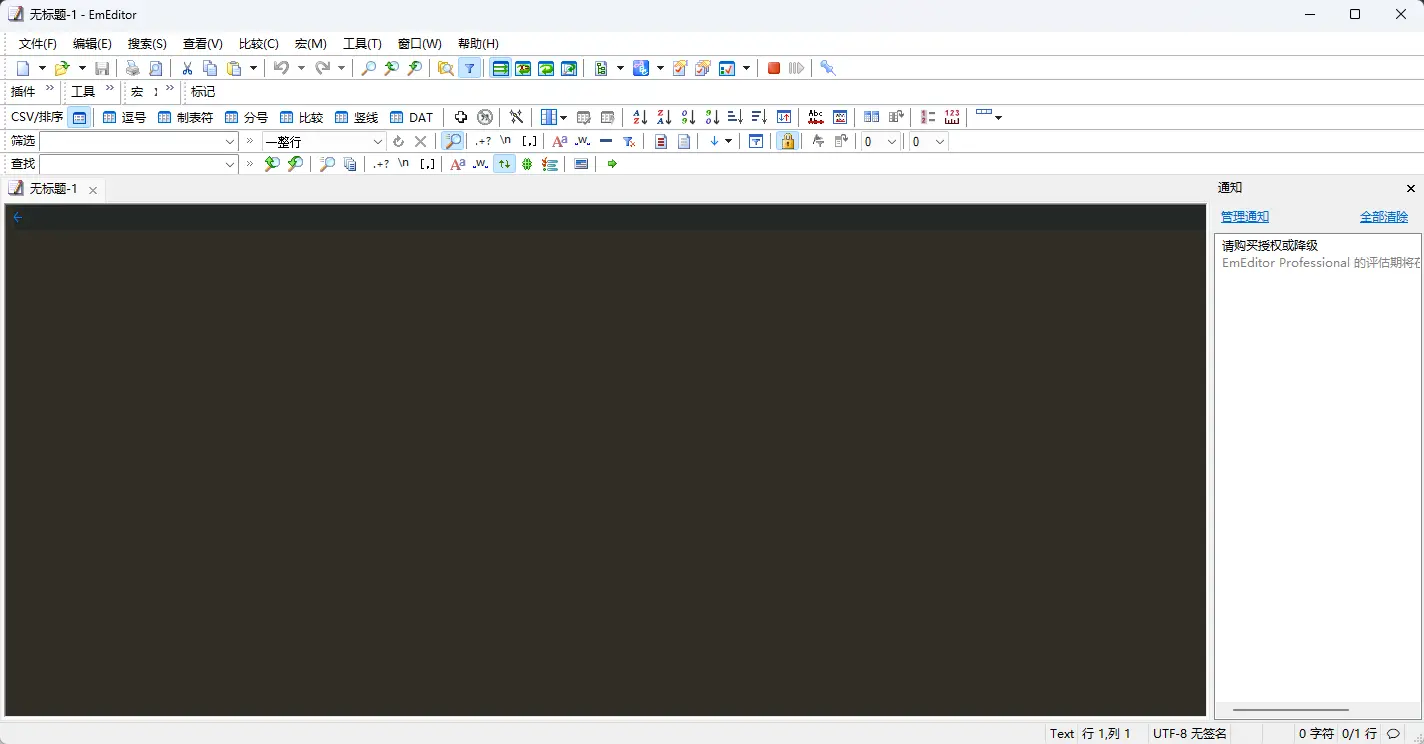
Task: Open the 一整行 column dropdown
Action: pos(378,142)
